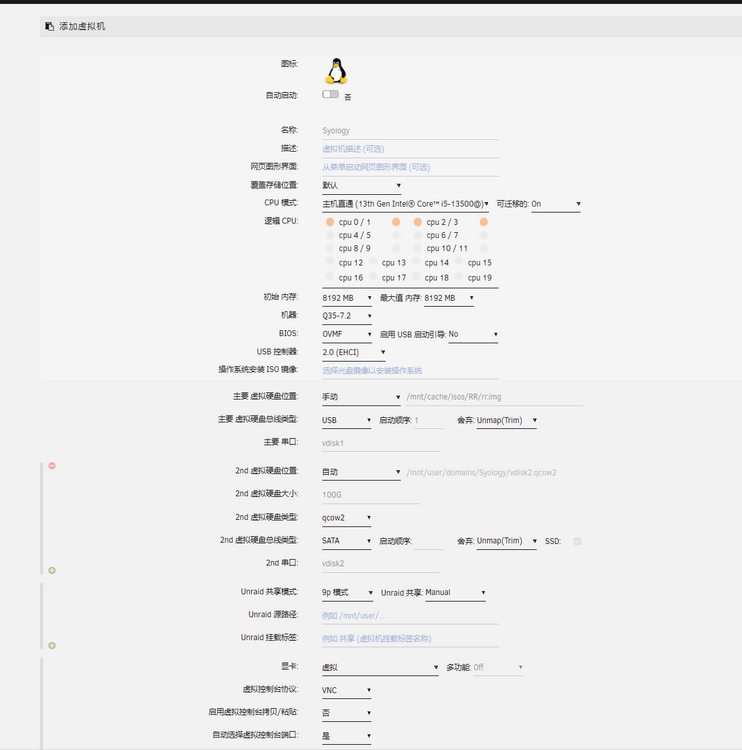
Task: Open the 覆盖存储位置 dropdown showing 默认
Action: pos(361,186)
